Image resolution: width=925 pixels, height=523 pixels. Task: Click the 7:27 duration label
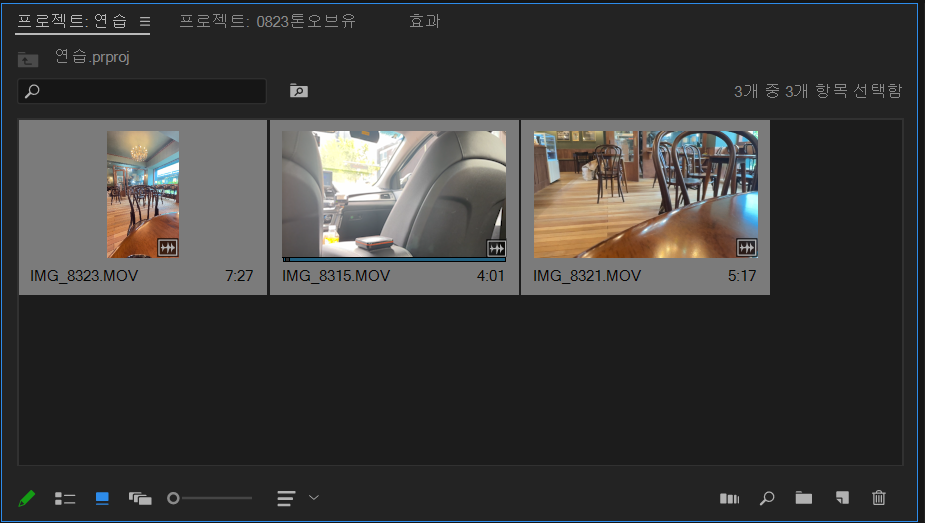click(x=239, y=276)
